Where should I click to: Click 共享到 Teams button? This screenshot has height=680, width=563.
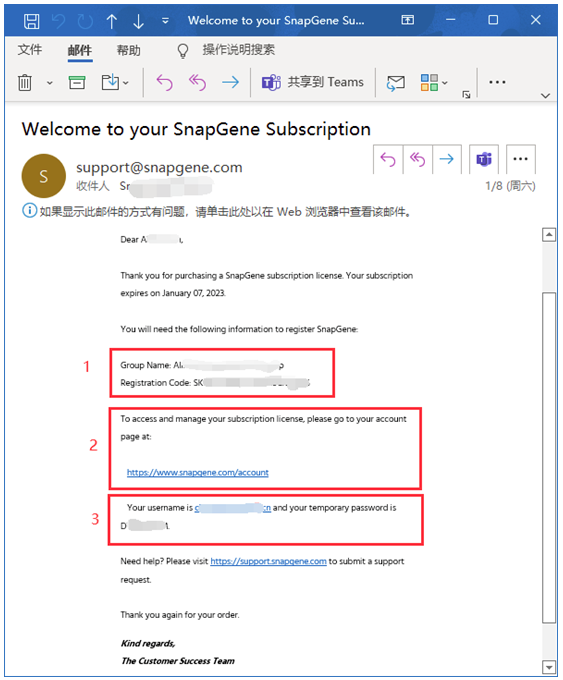click(313, 82)
